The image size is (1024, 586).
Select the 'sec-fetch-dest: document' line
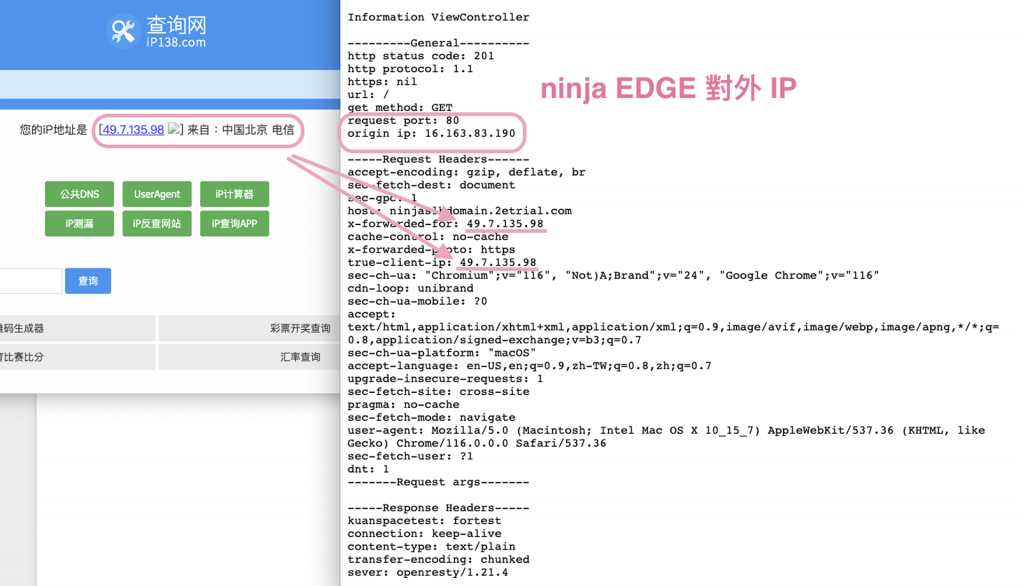click(431, 185)
